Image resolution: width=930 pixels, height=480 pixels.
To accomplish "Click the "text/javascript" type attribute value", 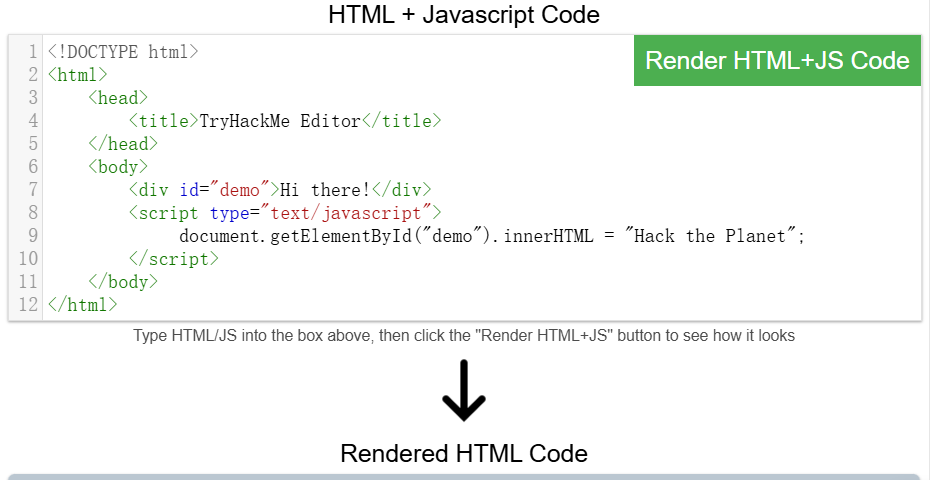I will (346, 213).
